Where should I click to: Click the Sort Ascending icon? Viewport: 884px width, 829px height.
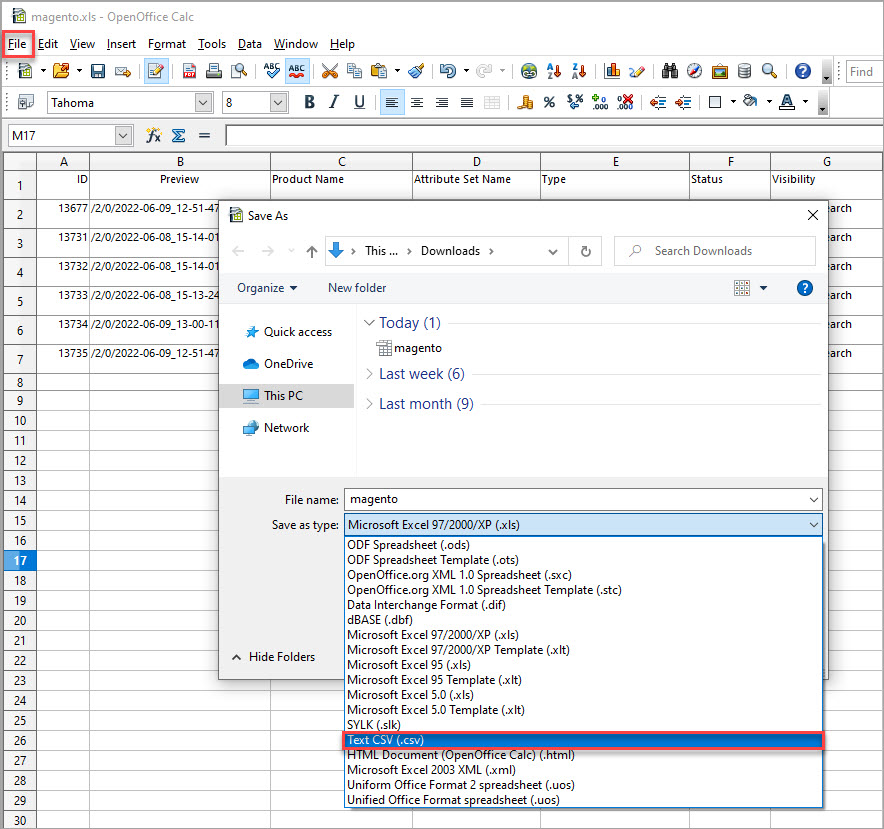(x=554, y=71)
